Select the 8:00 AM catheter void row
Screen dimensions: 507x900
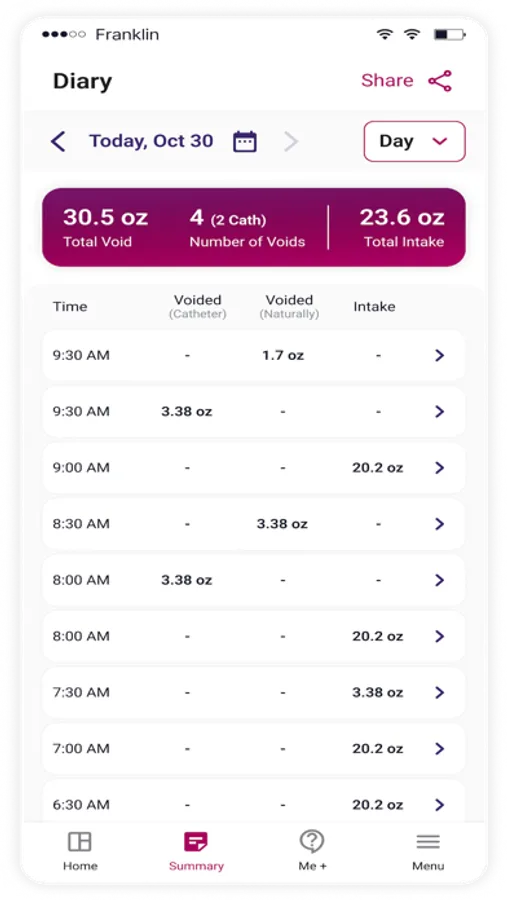click(253, 580)
